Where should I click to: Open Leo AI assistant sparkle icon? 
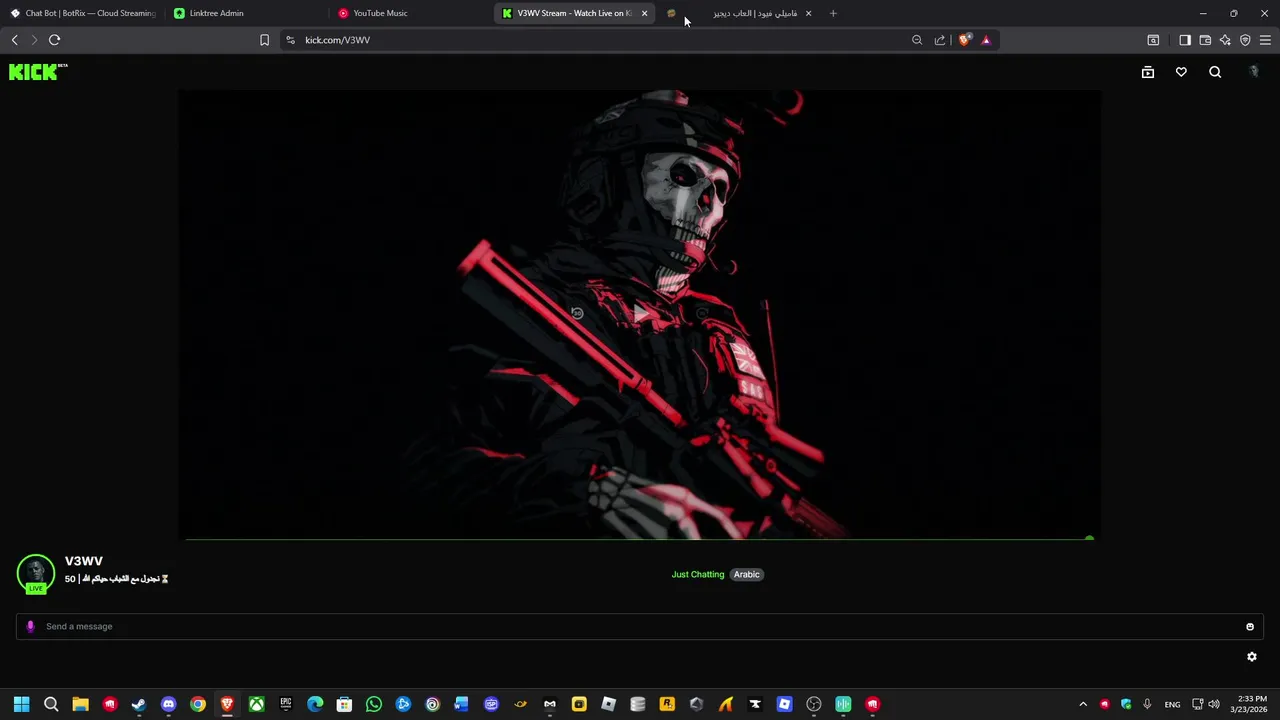coord(1225,40)
